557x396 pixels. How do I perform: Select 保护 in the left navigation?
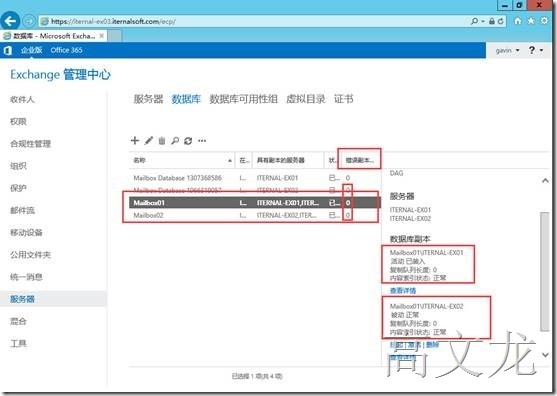point(18,188)
